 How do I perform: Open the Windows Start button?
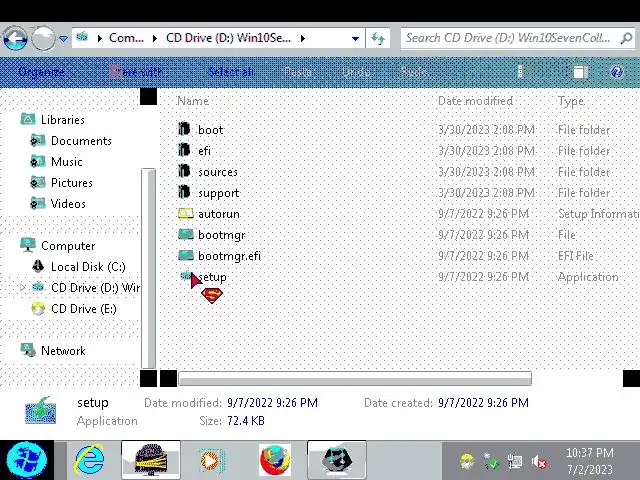[26, 460]
